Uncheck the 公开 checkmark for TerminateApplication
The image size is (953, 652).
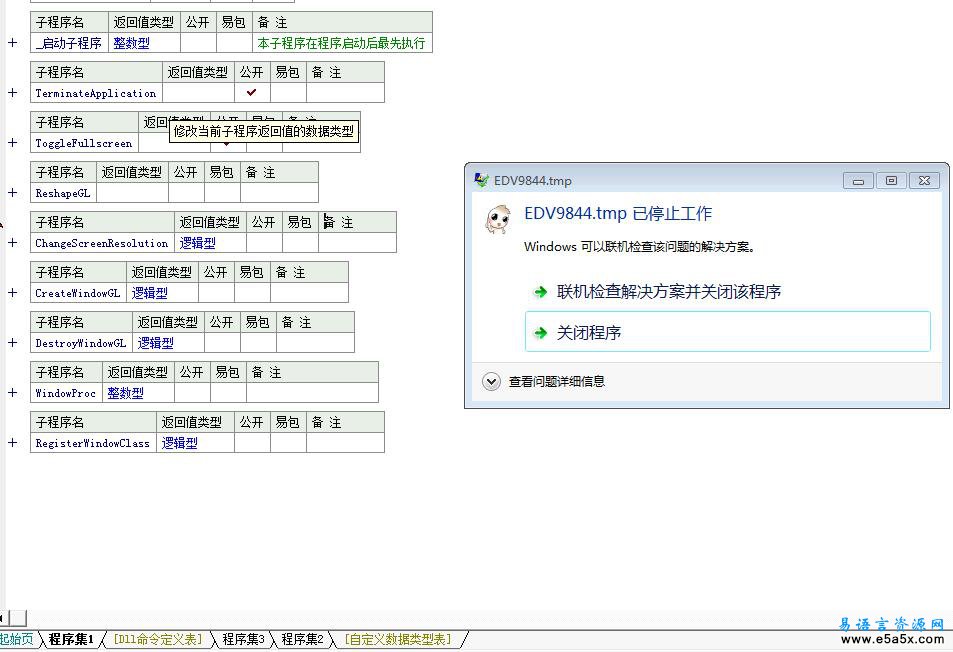(252, 93)
